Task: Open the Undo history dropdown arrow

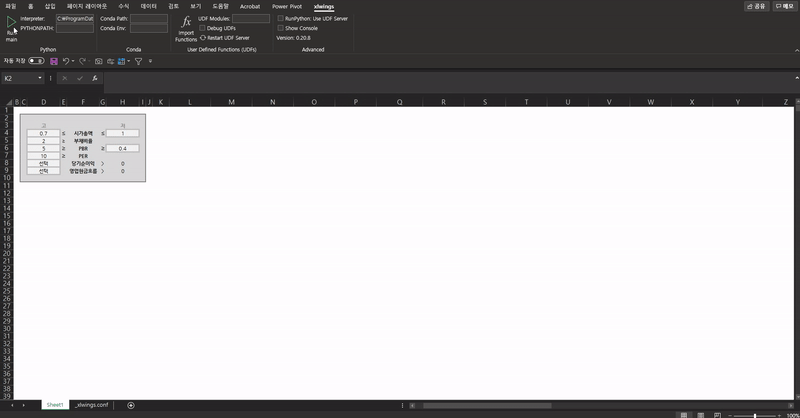Action: click(x=73, y=61)
